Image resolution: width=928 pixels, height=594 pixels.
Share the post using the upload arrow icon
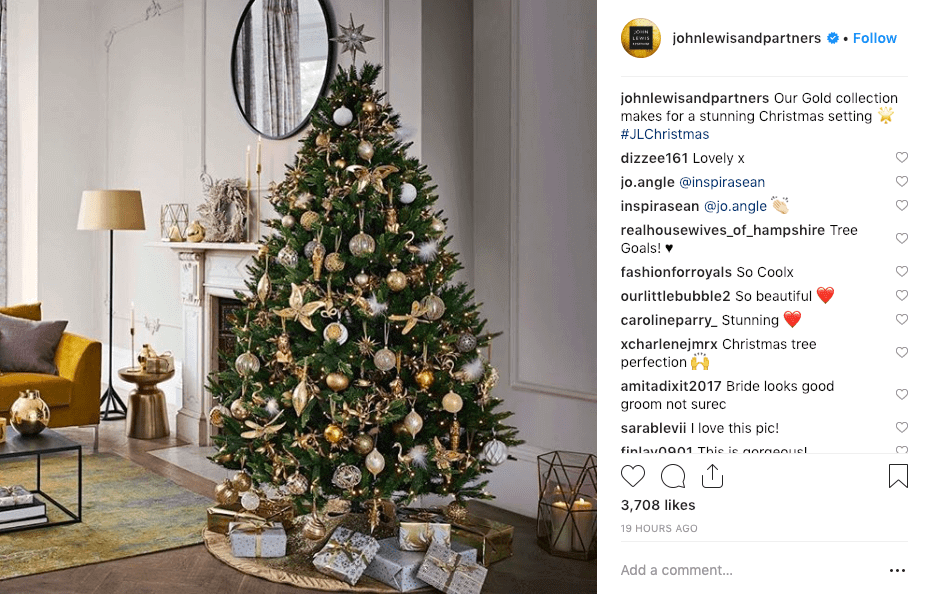click(x=712, y=476)
